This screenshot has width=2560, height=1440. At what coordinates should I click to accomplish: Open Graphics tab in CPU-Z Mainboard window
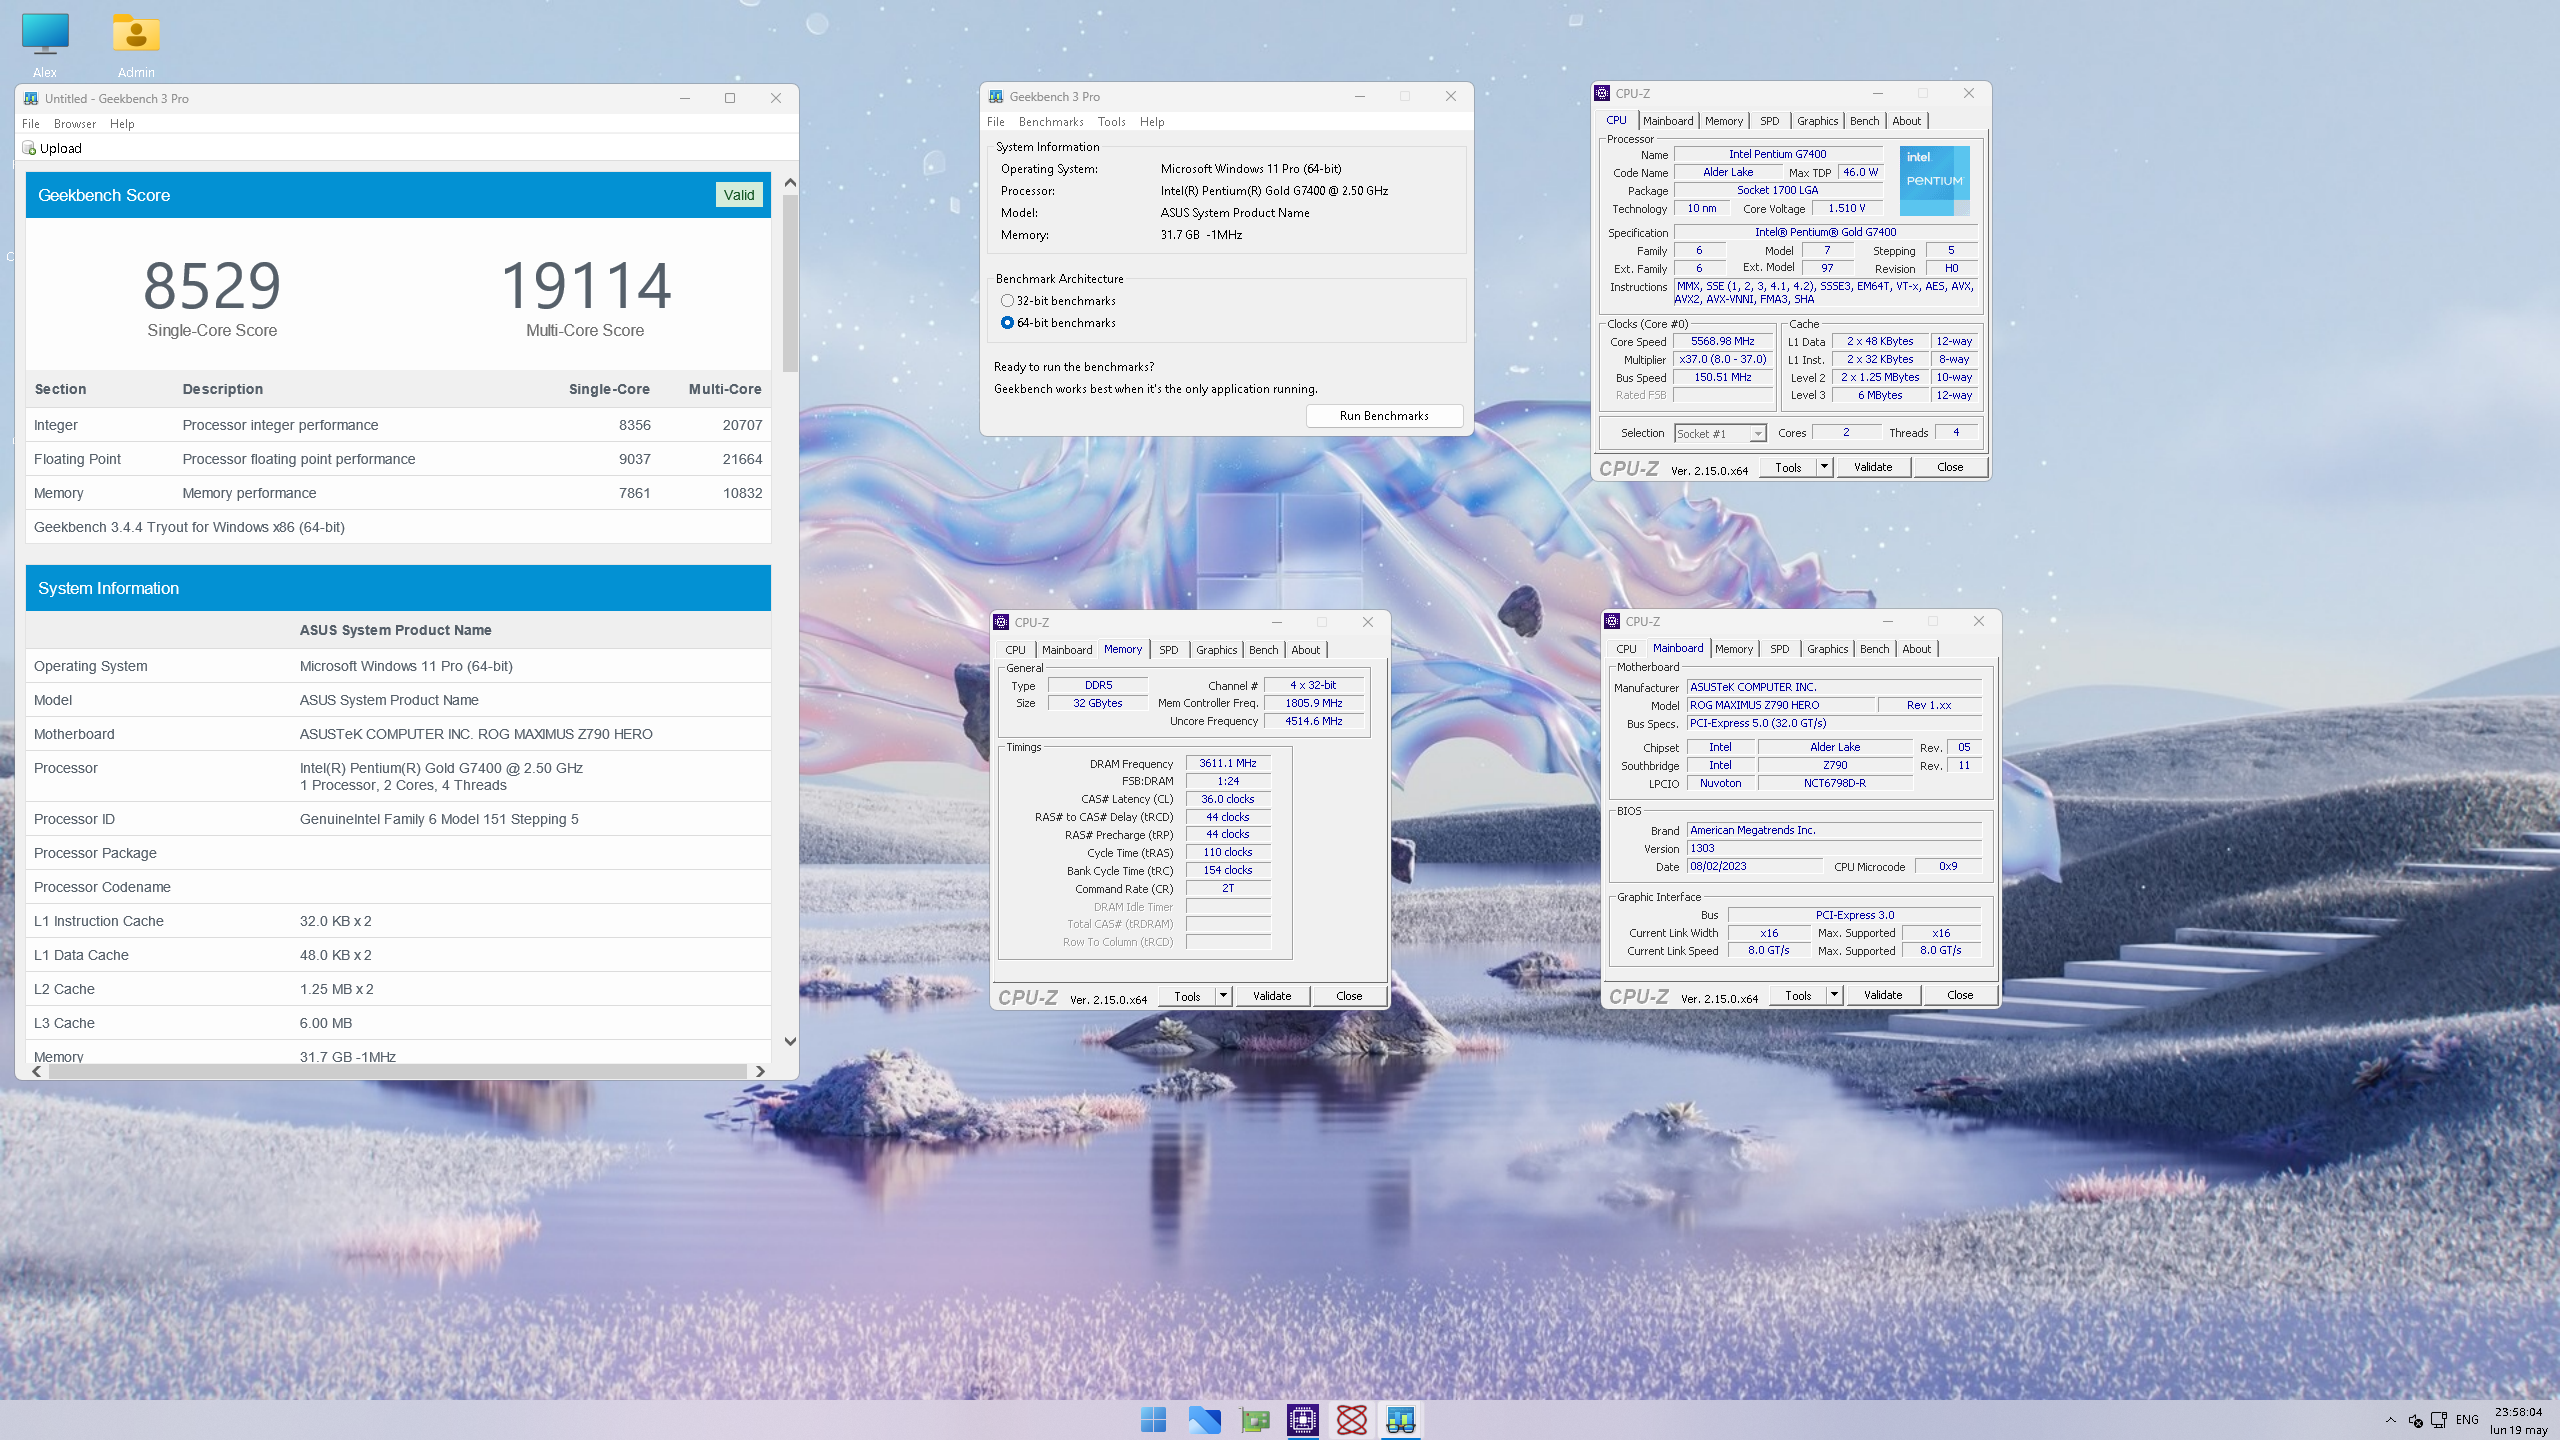(1827, 649)
